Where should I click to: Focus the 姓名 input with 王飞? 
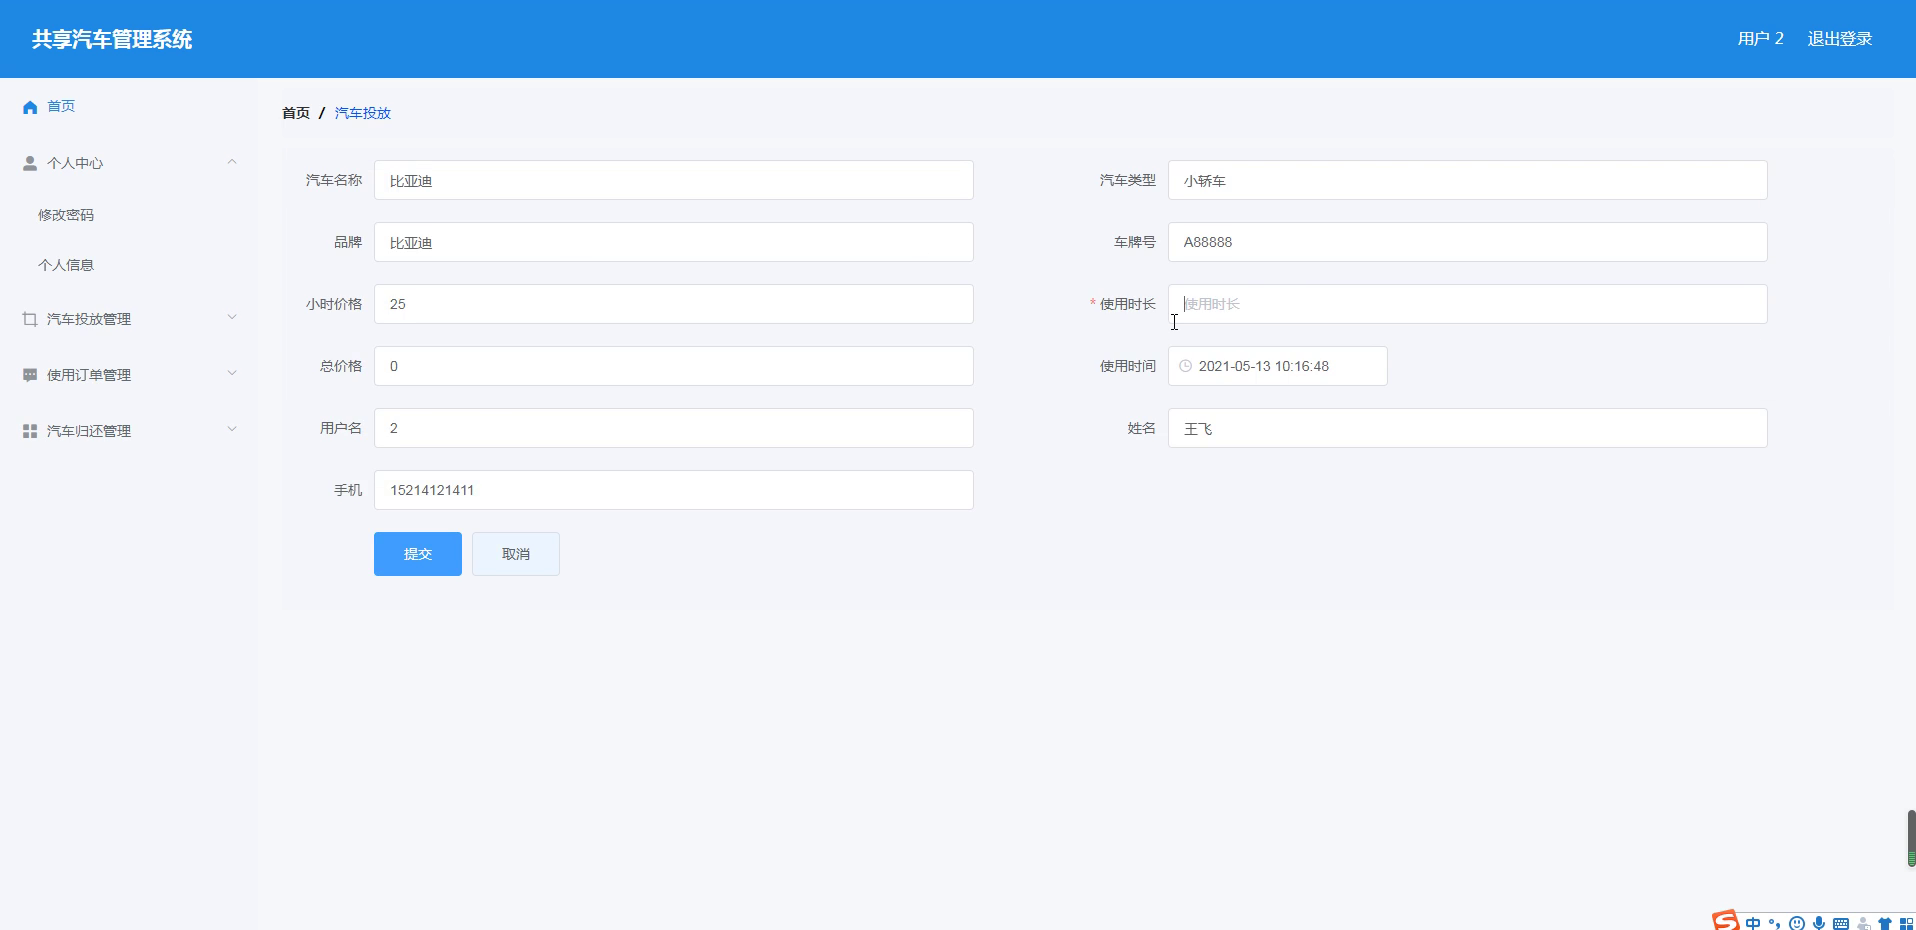coord(1468,428)
